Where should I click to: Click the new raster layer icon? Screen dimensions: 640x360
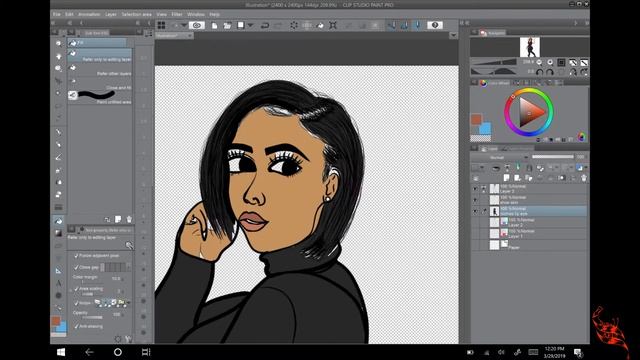(x=507, y=178)
